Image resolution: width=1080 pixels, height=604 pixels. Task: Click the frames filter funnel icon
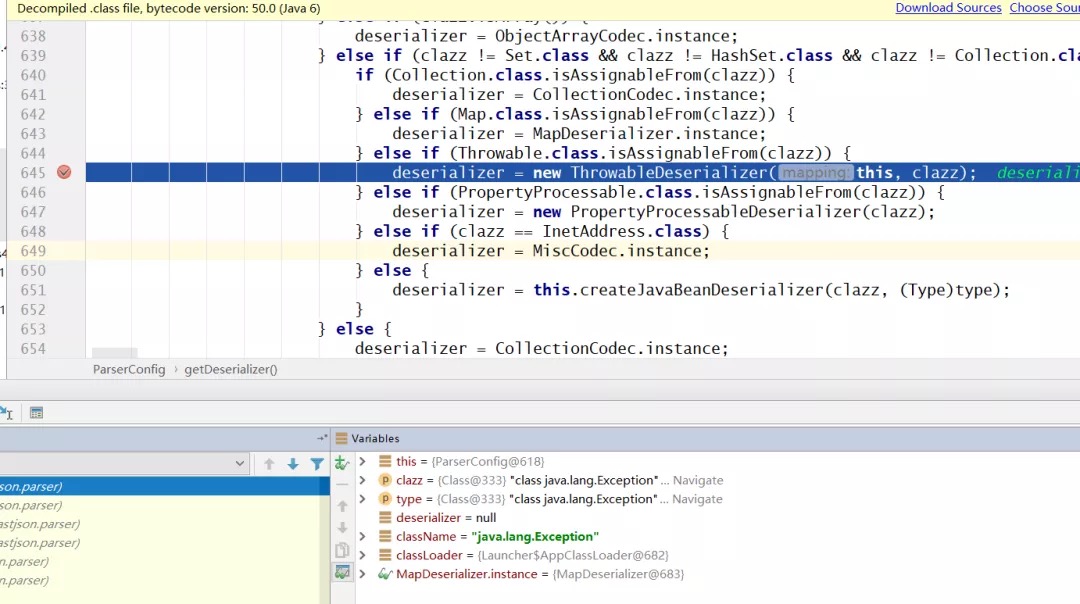click(317, 464)
